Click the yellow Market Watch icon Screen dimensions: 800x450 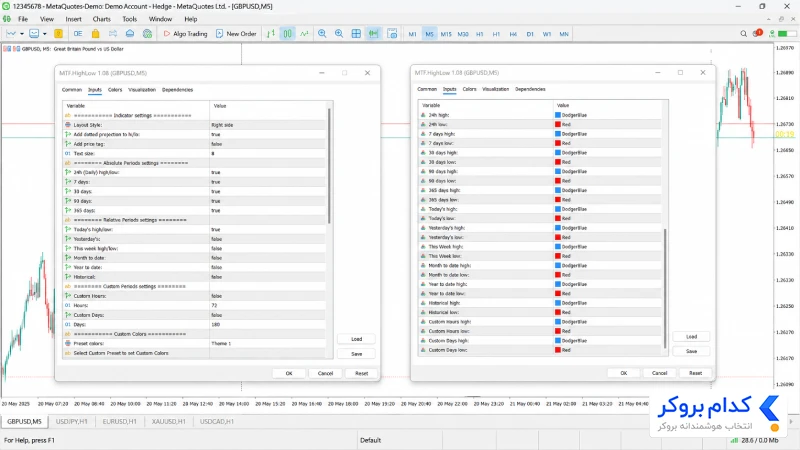[x=58, y=34]
